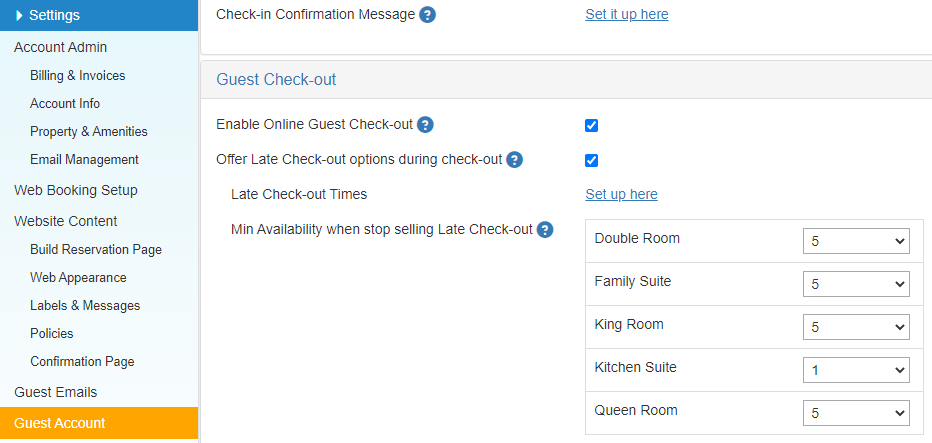Viewport: 932px width, 443px height.
Task: Open the Queen Room availability dropdown
Action: 856,413
